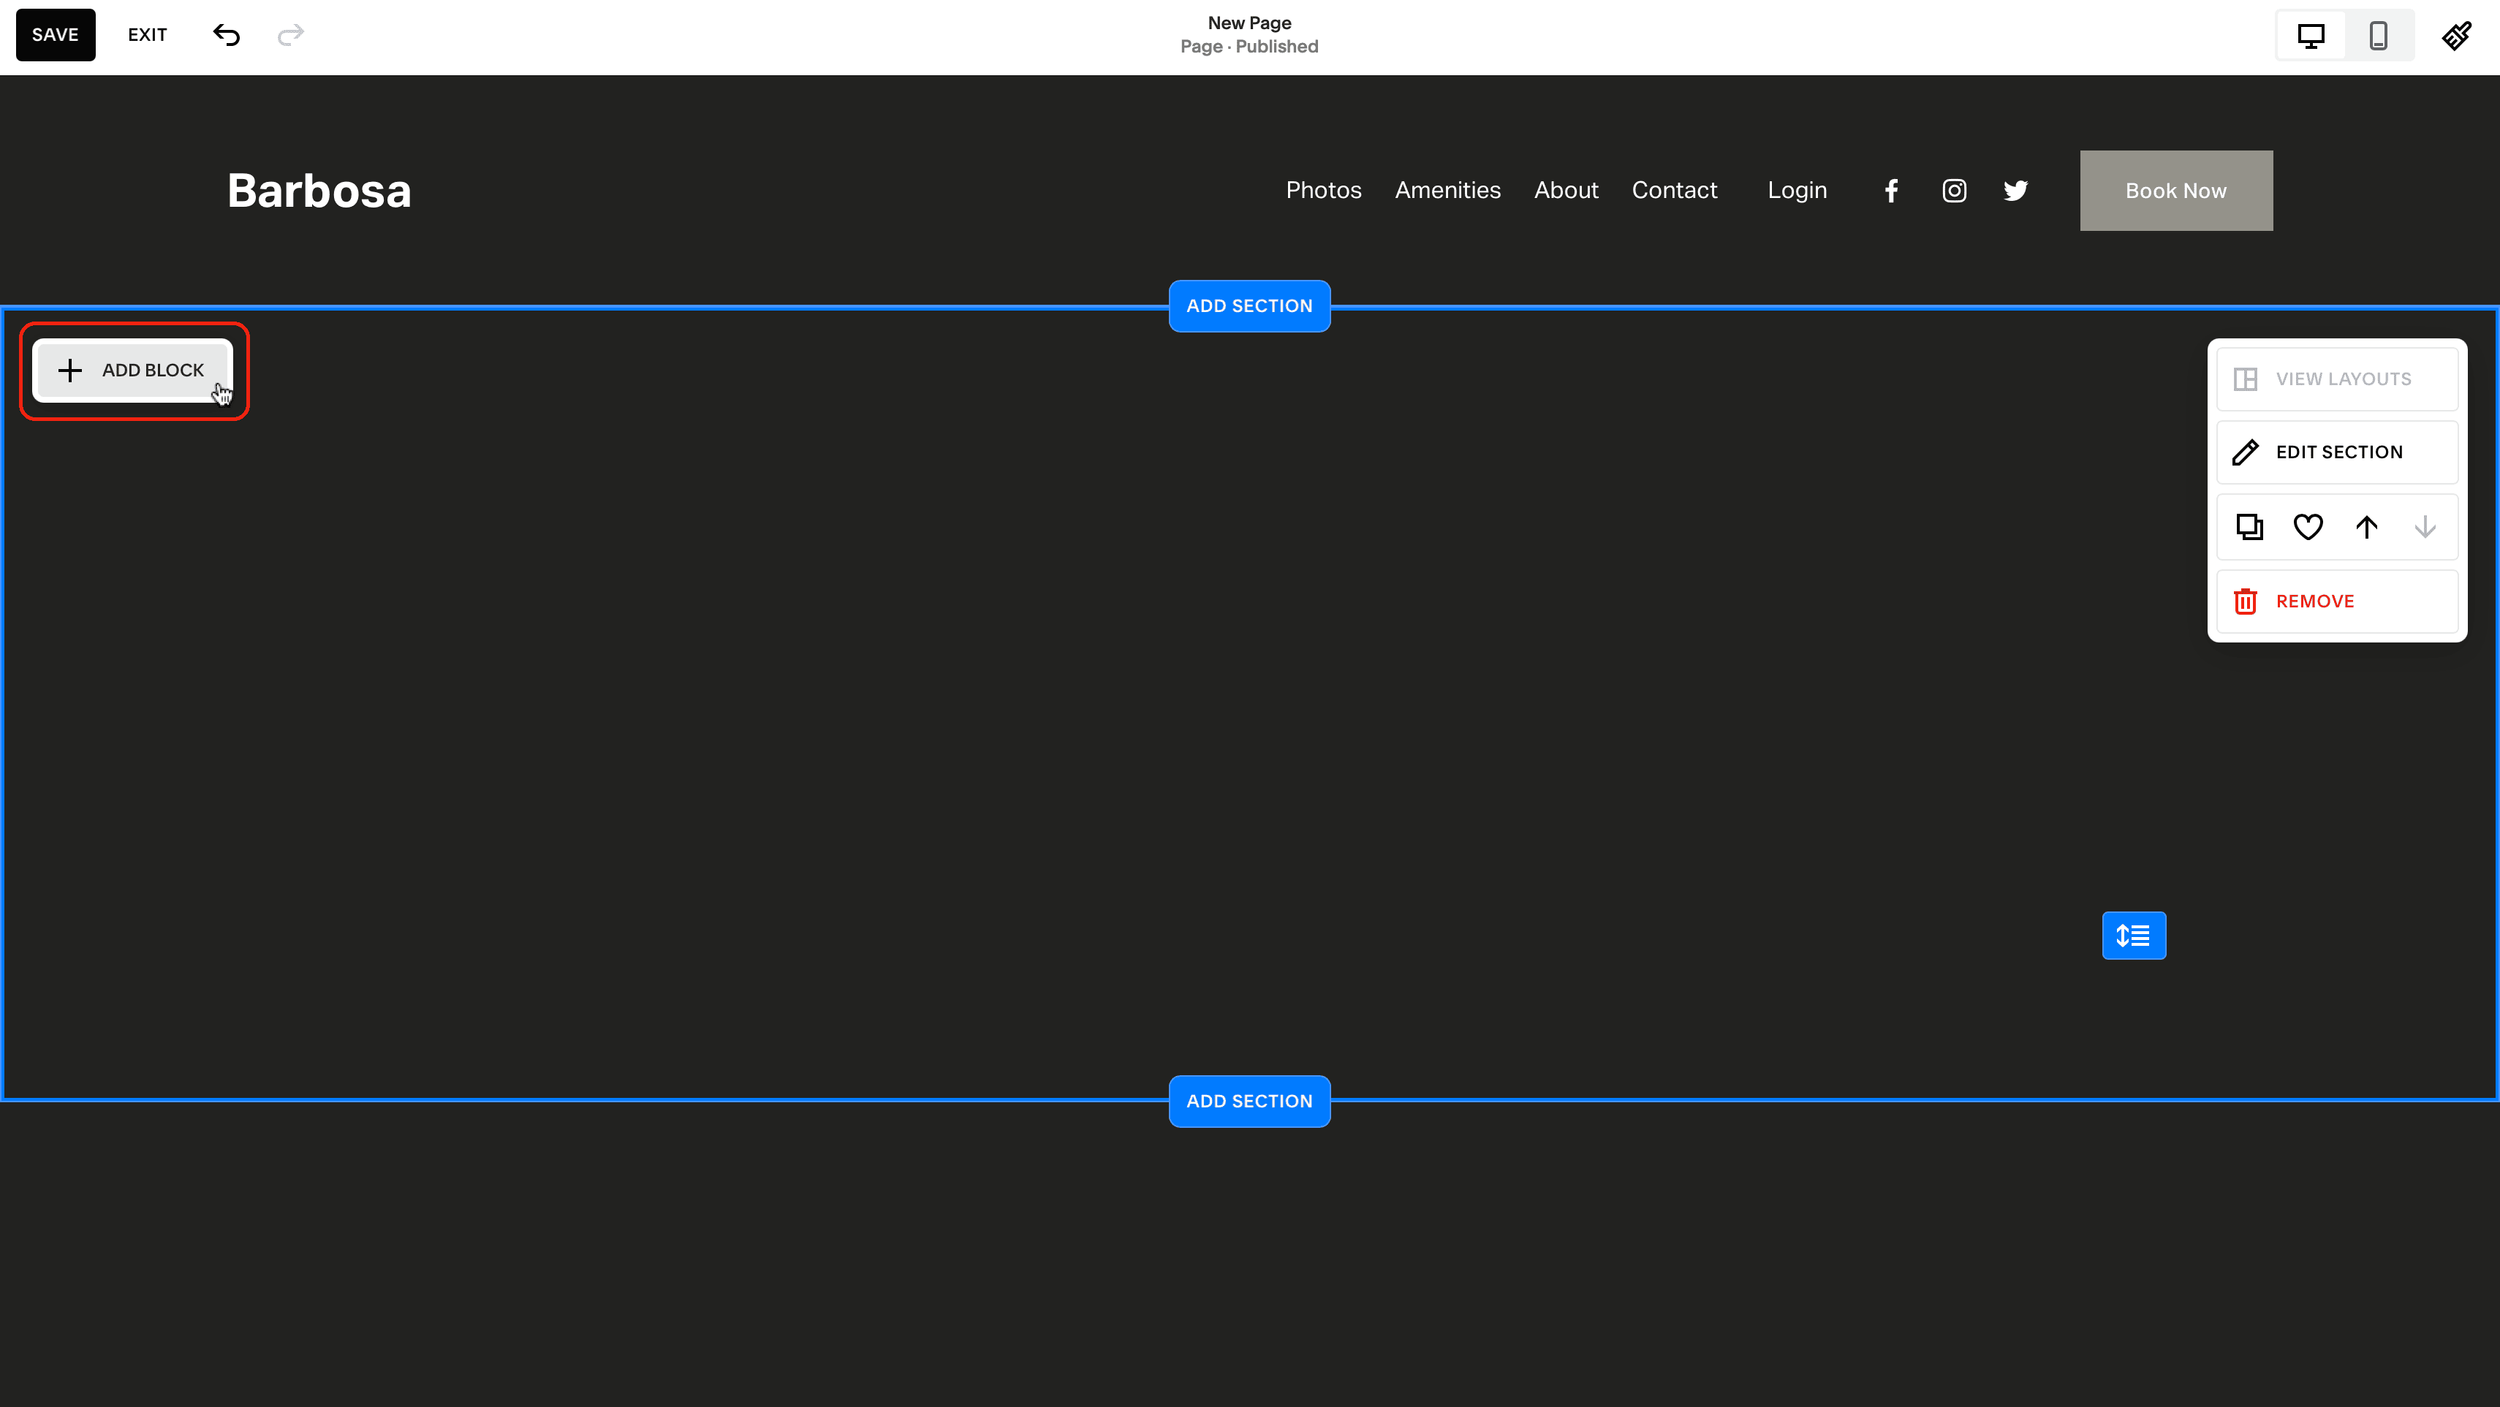Switch to mobile view
The image size is (2500, 1407).
2378,36
